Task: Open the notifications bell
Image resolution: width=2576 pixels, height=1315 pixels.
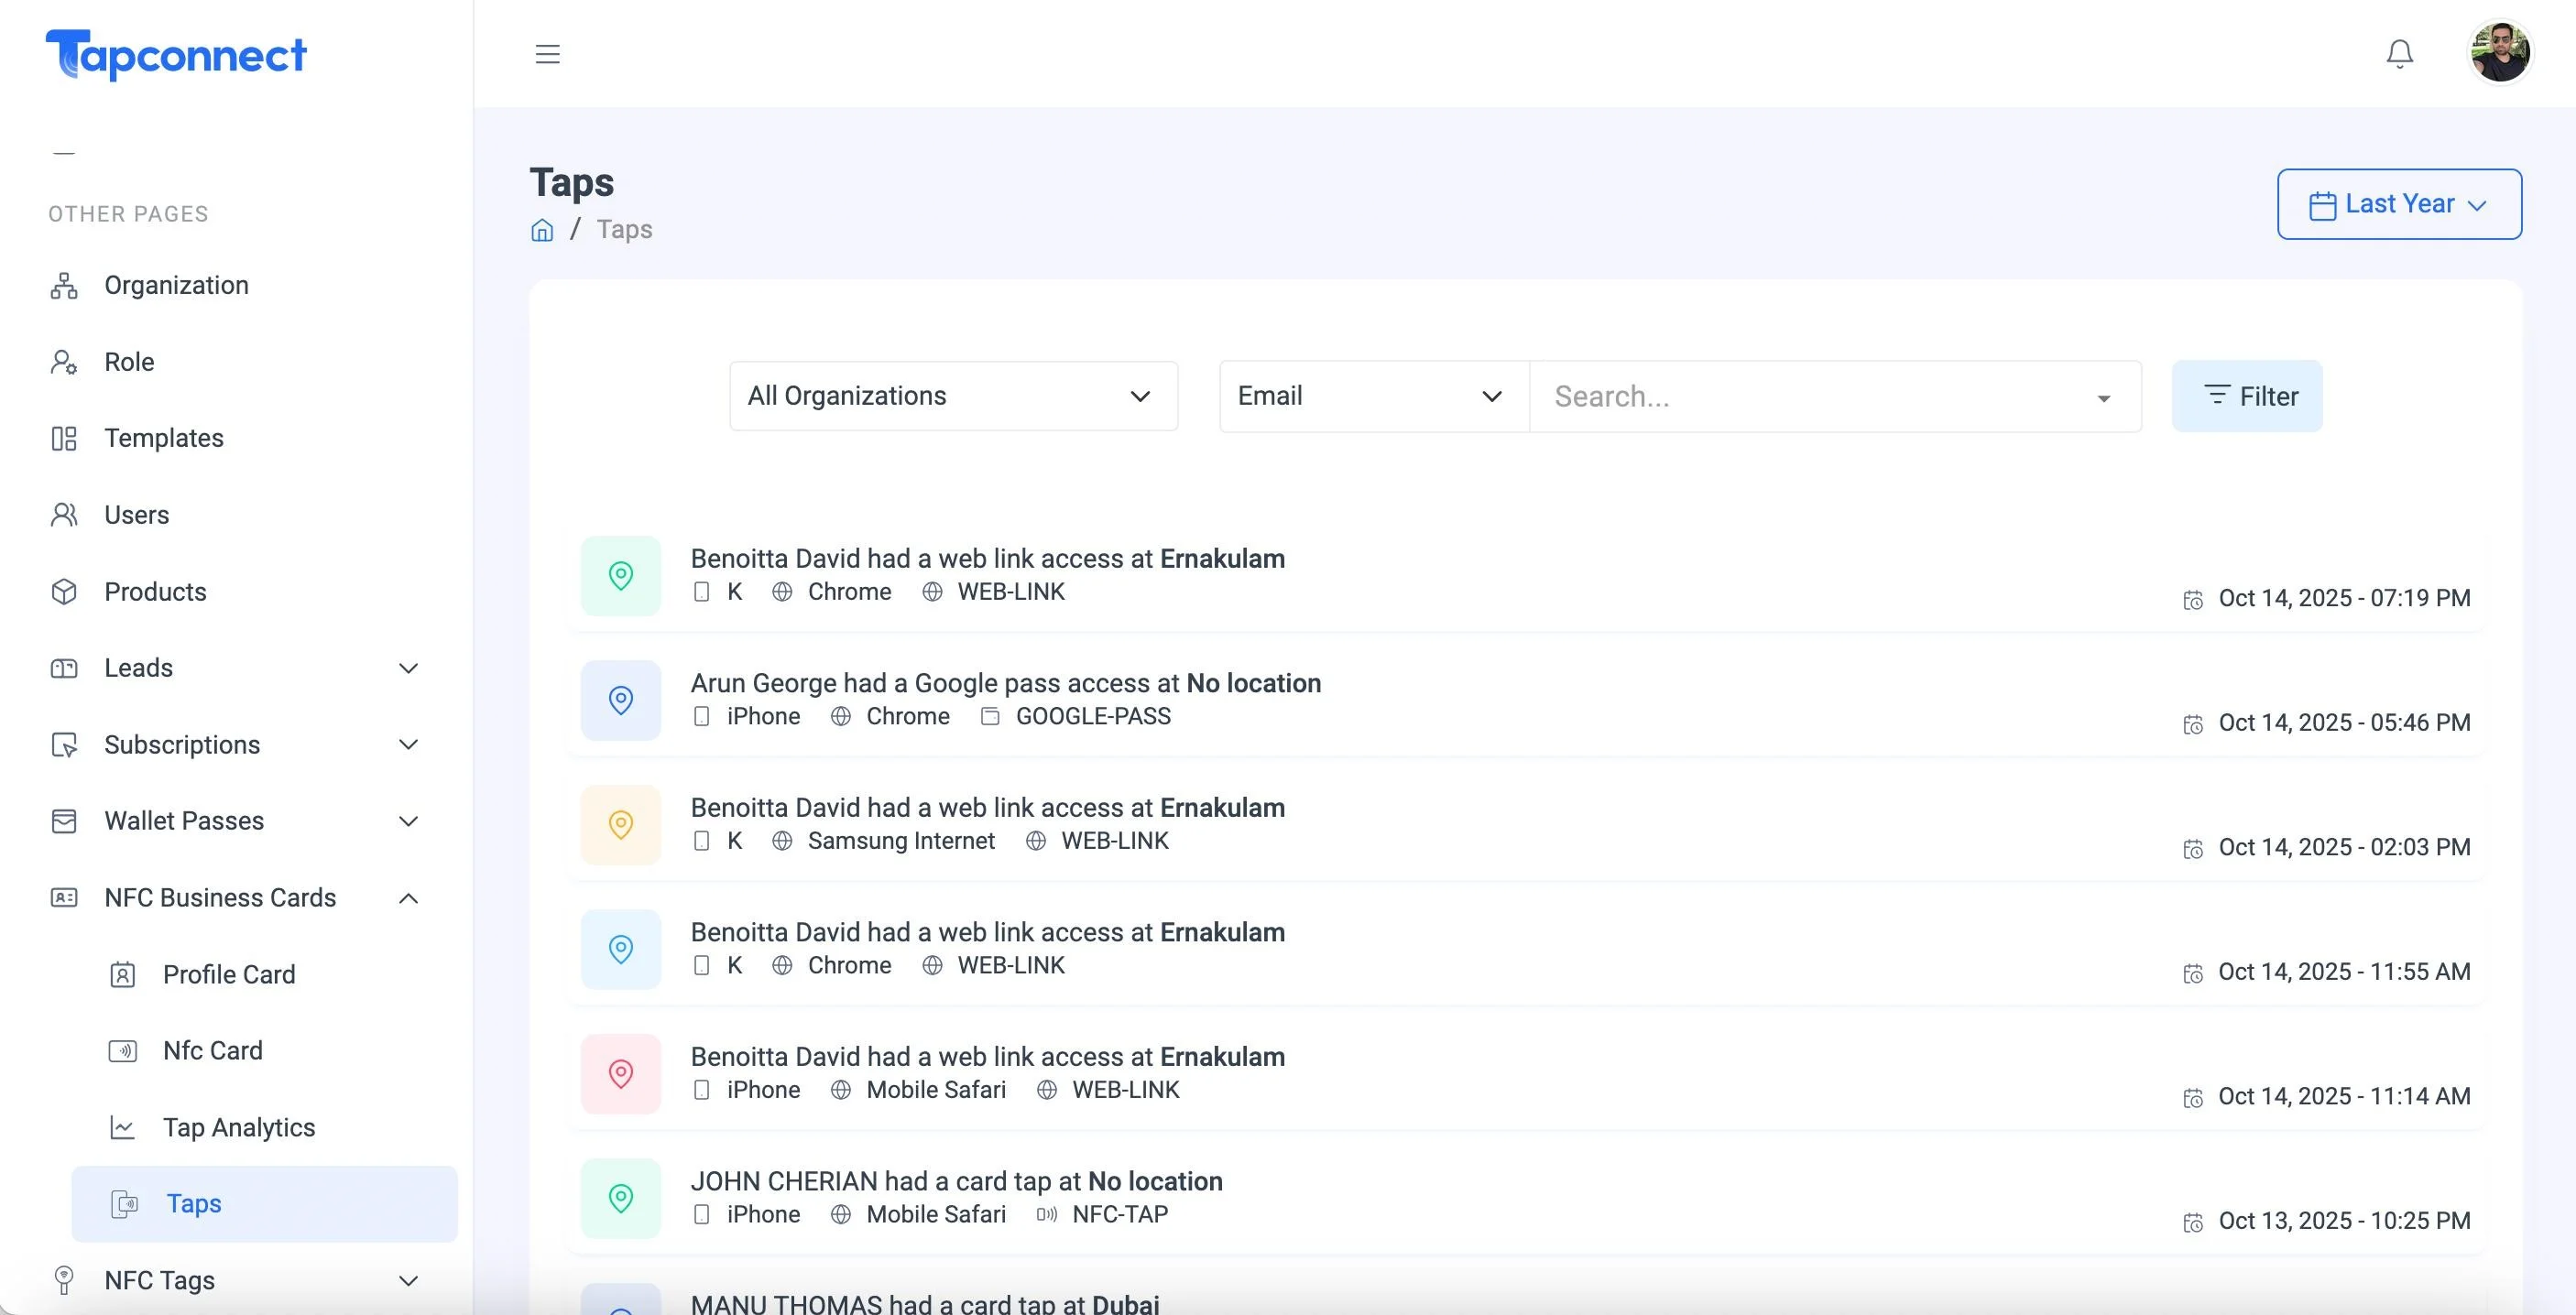Action: [2399, 54]
